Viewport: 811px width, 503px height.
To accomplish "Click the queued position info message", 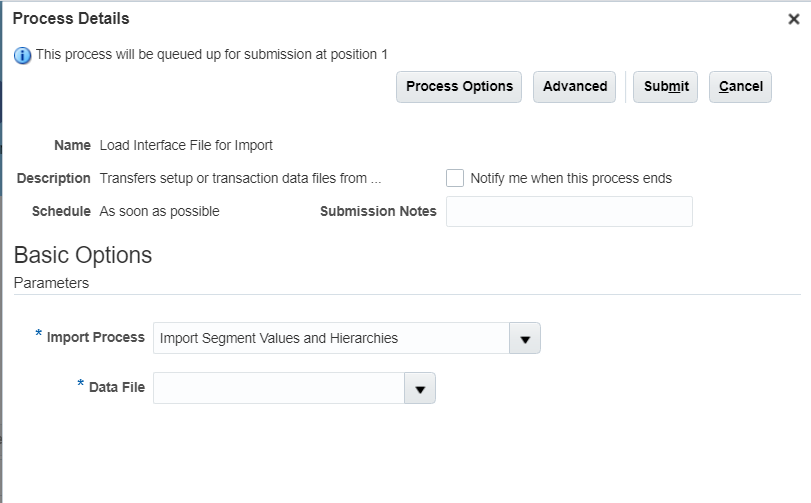I will 211,54.
